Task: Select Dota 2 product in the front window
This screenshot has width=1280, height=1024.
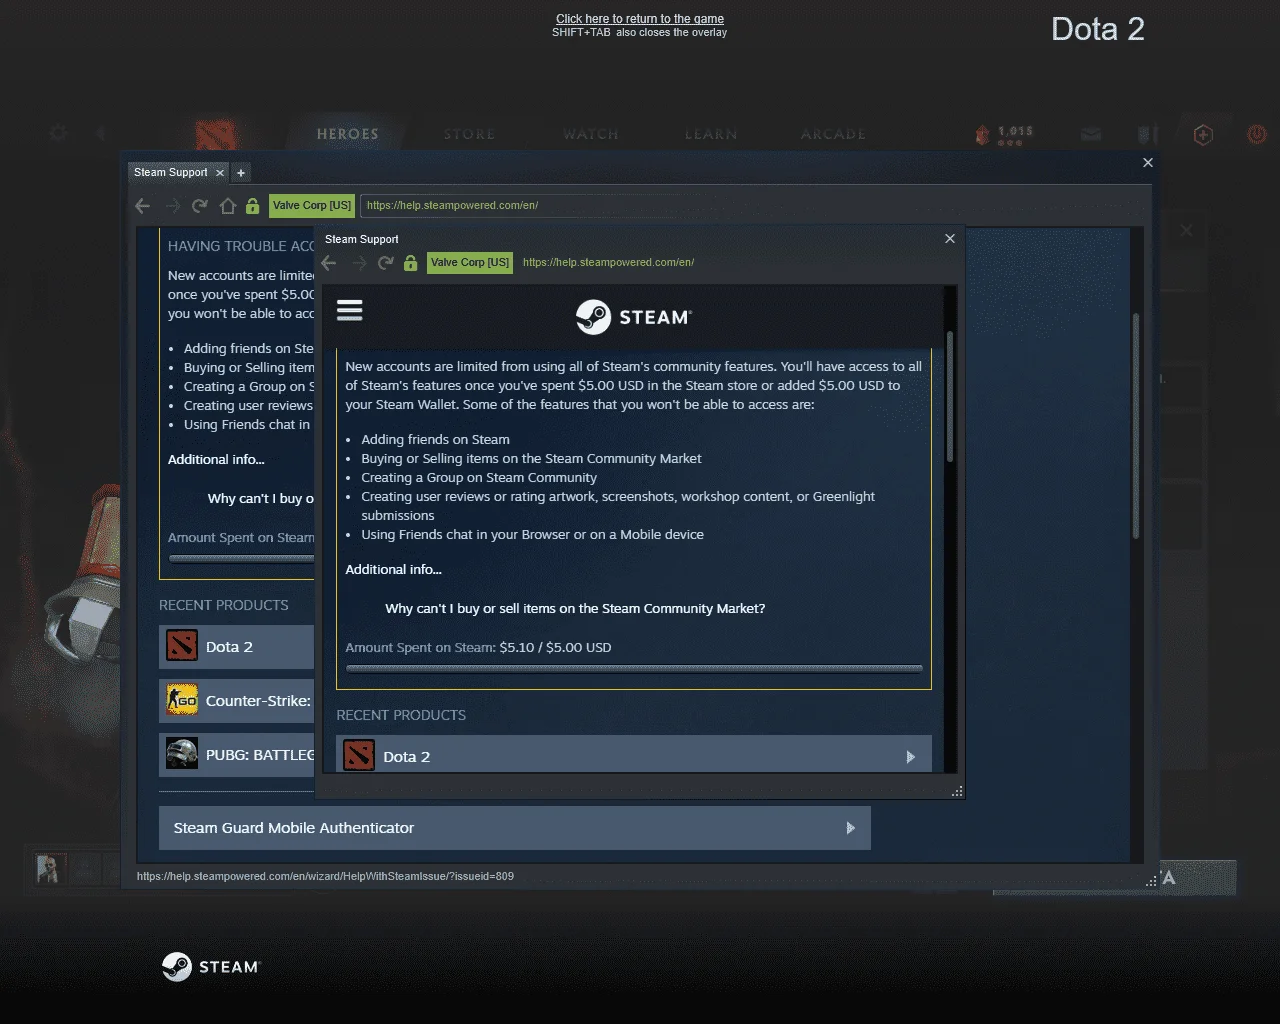Action: [x=634, y=756]
